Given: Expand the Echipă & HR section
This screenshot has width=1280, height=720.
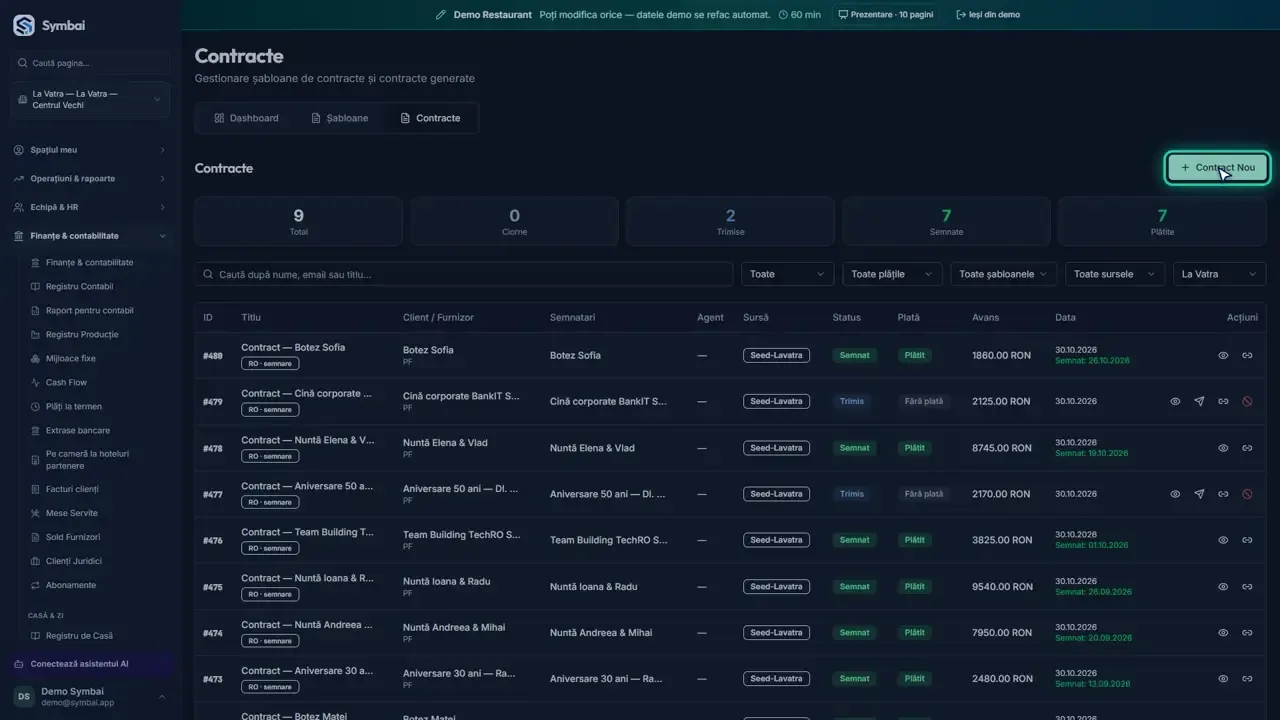Looking at the screenshot, I should [90, 207].
